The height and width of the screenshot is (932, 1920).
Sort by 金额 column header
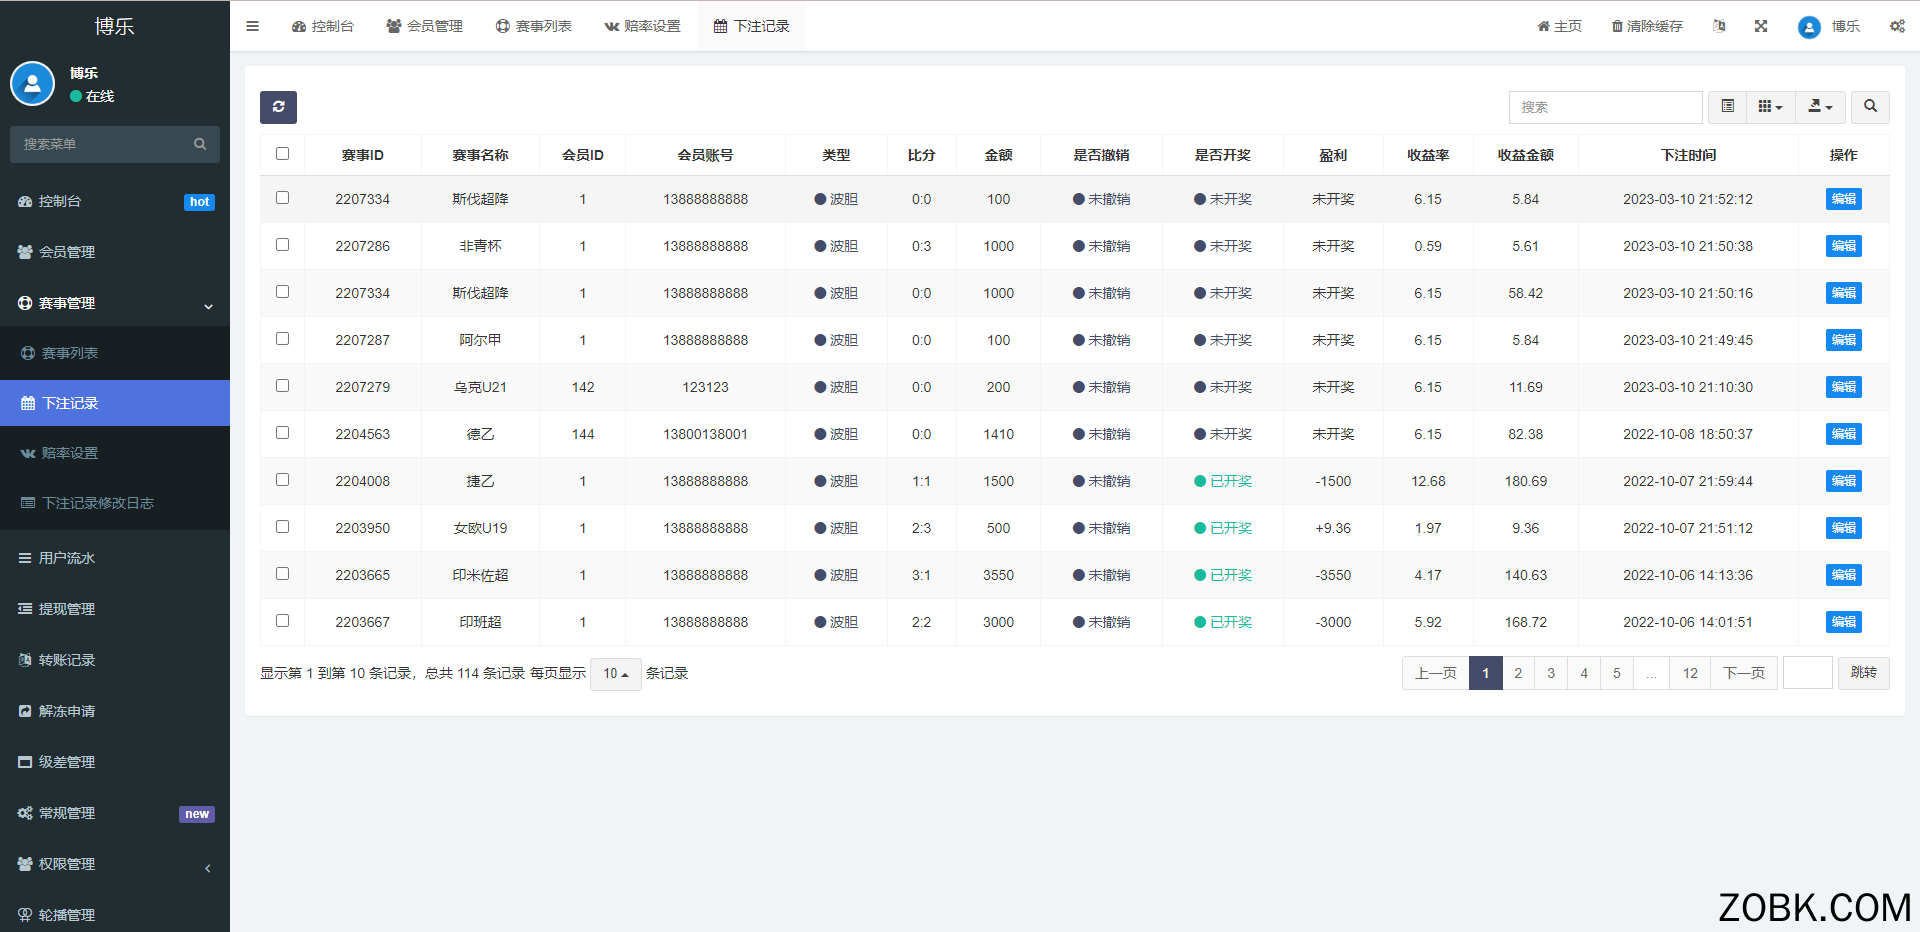[998, 155]
